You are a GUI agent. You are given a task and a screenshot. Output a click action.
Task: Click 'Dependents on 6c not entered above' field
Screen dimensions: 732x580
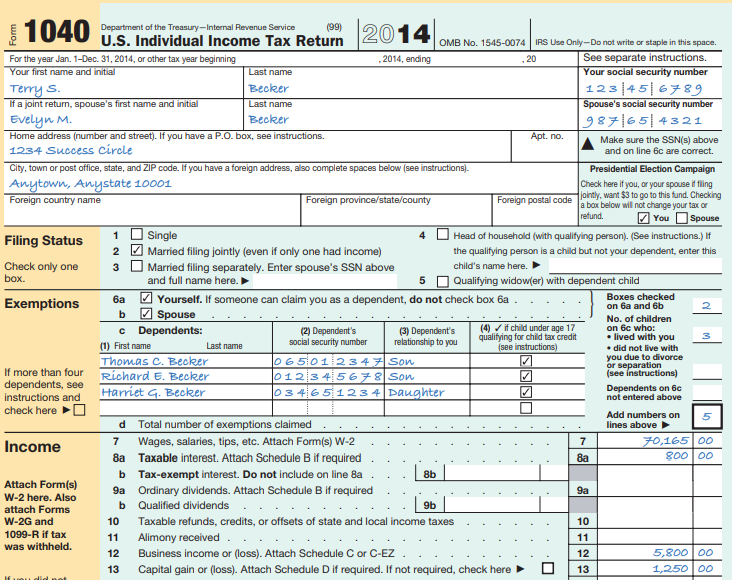[x=707, y=393]
